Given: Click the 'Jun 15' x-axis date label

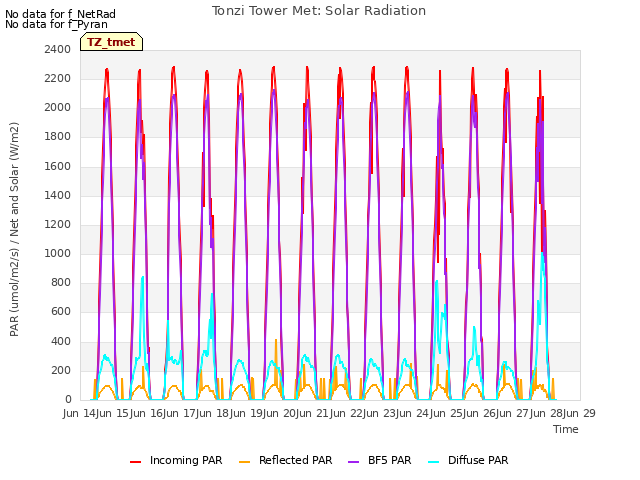Looking at the screenshot, I should (112, 413).
